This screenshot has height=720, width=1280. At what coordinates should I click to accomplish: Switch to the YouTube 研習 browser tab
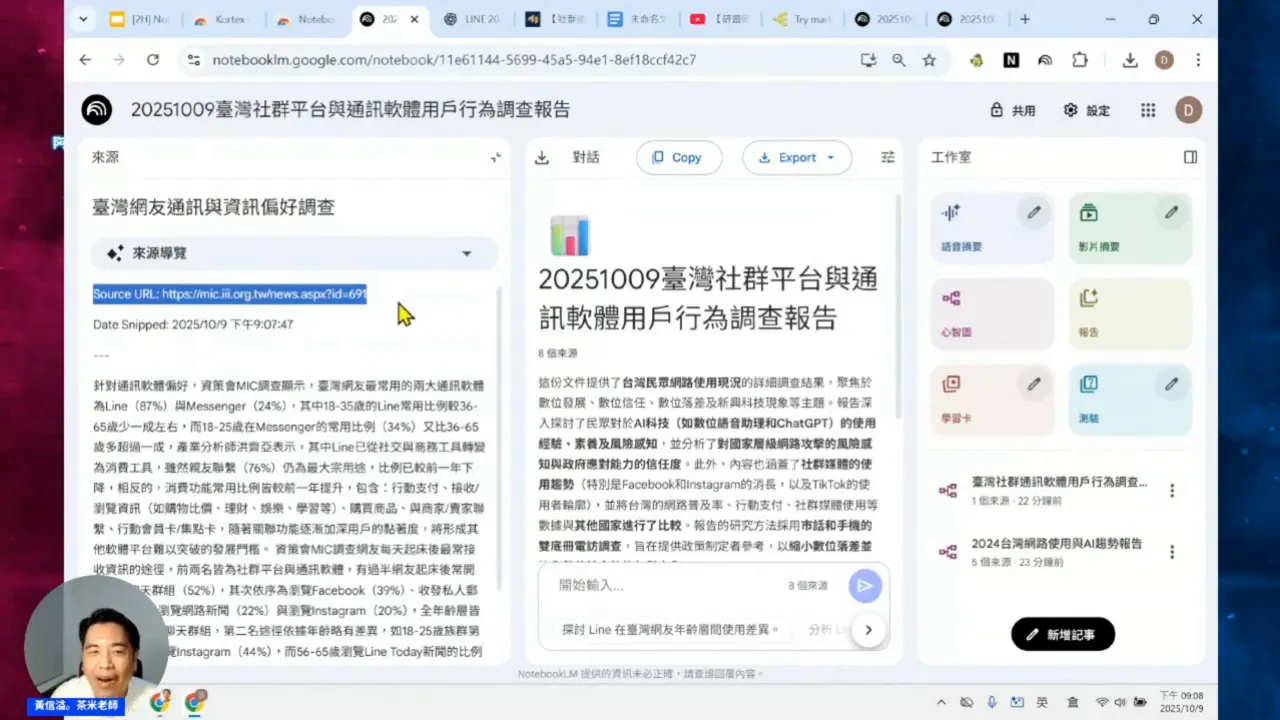pyautogui.click(x=722, y=19)
